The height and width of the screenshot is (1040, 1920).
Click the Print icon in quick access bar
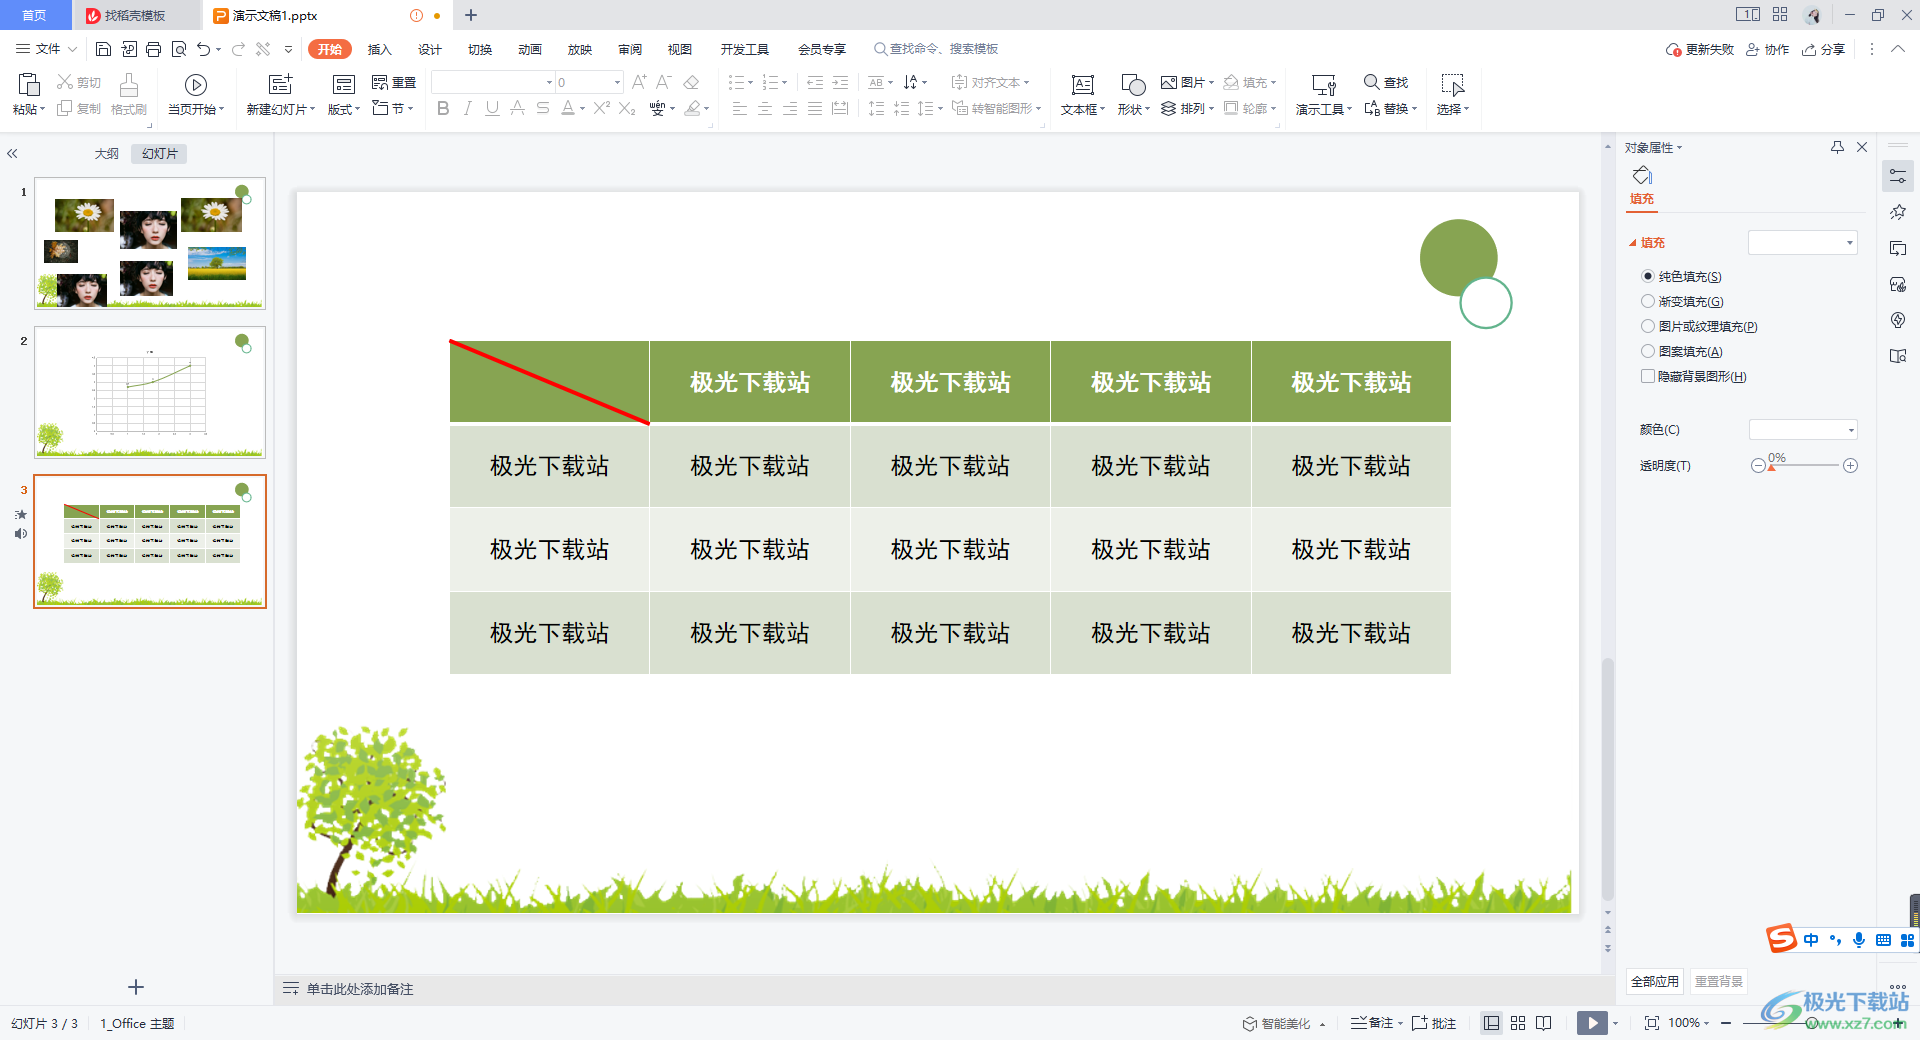[153, 49]
